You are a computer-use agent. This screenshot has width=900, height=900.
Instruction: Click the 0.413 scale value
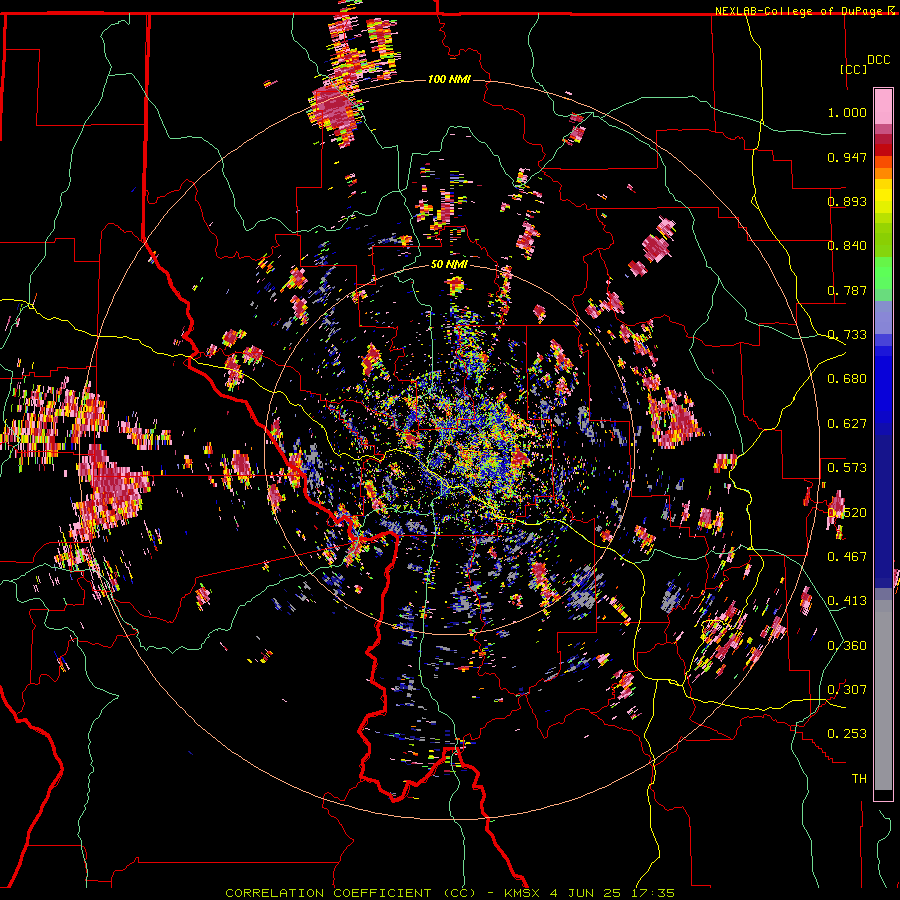coord(847,601)
